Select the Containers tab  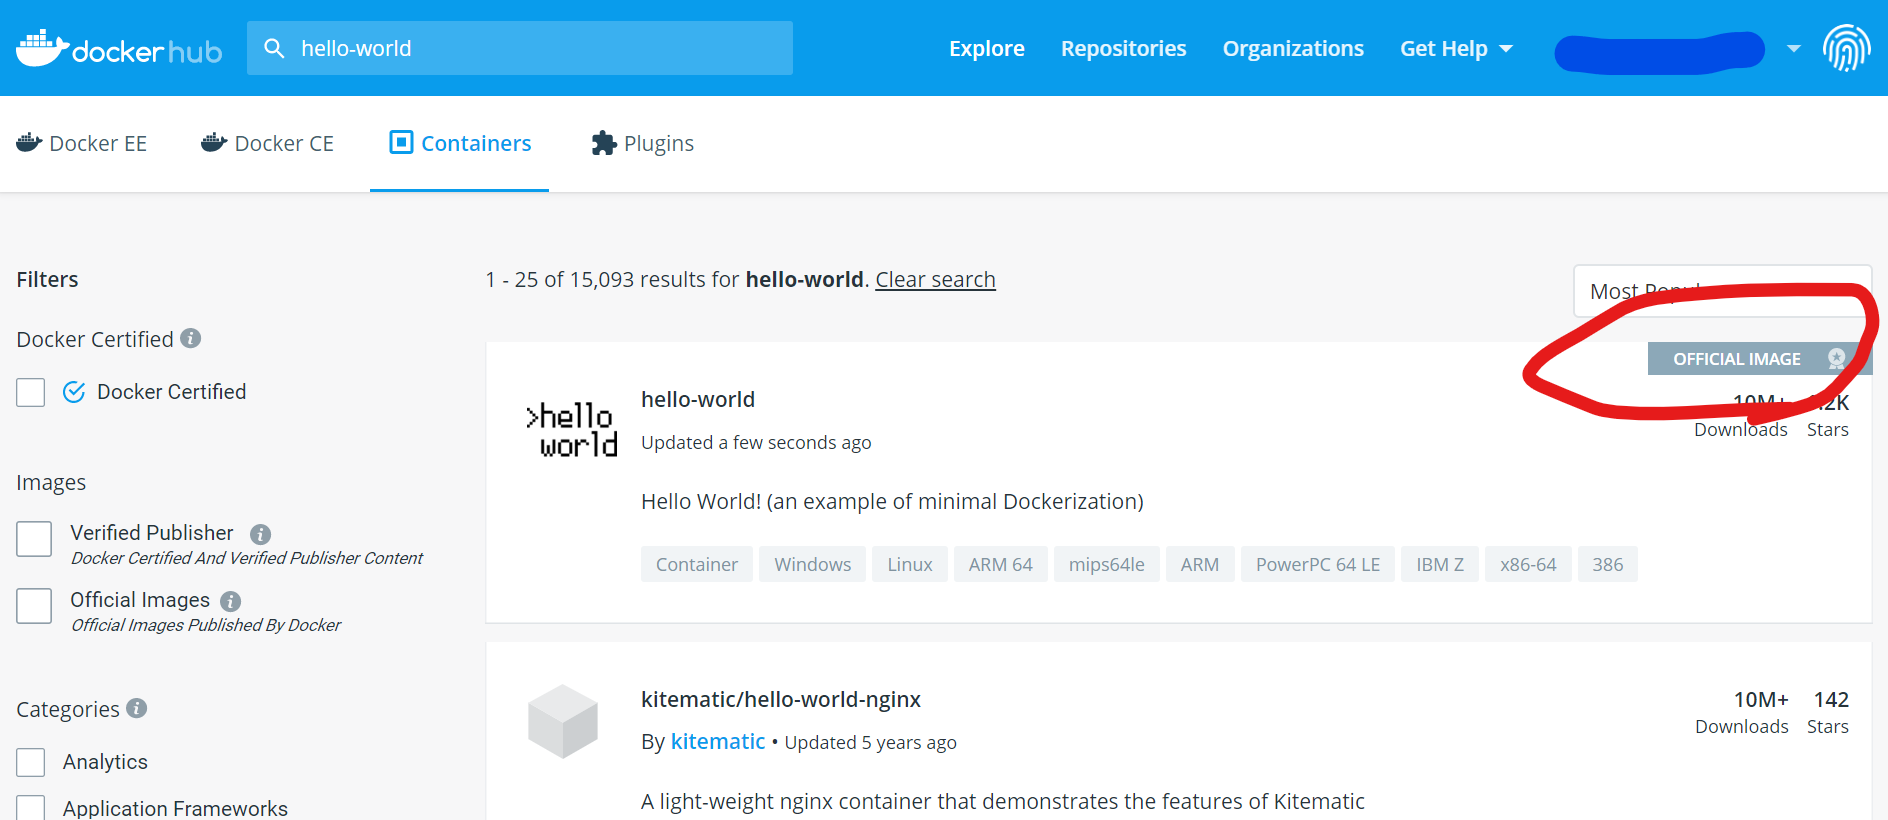coord(459,143)
